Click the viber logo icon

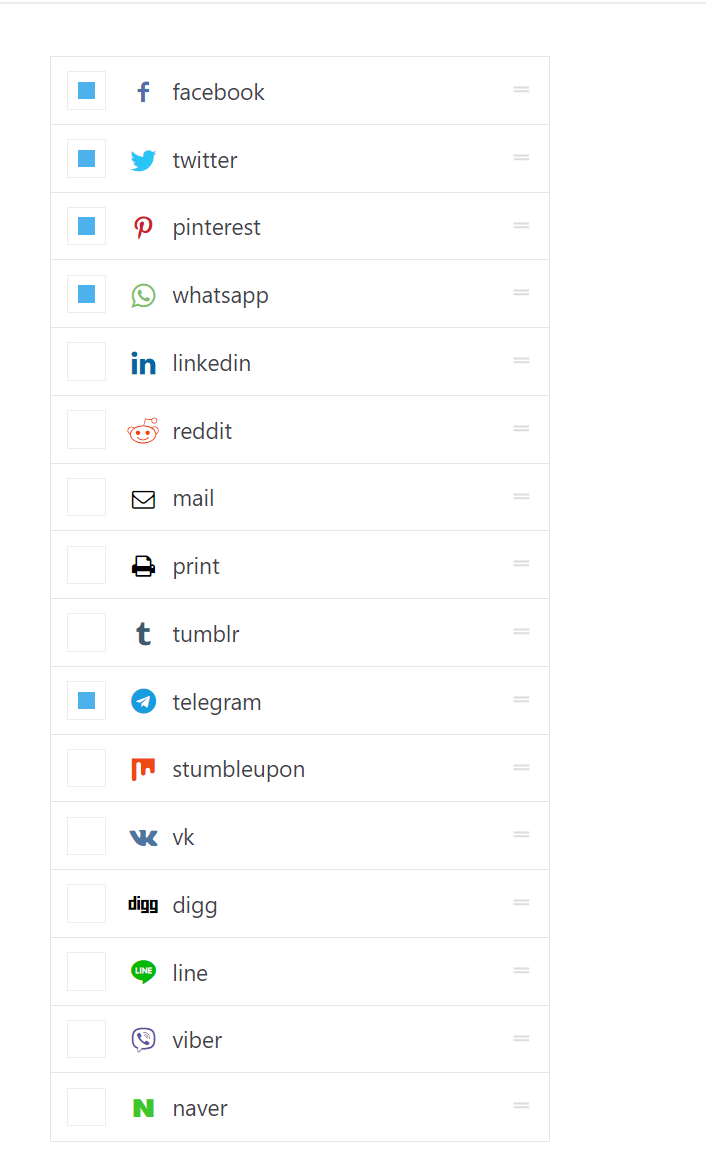pyautogui.click(x=143, y=1039)
